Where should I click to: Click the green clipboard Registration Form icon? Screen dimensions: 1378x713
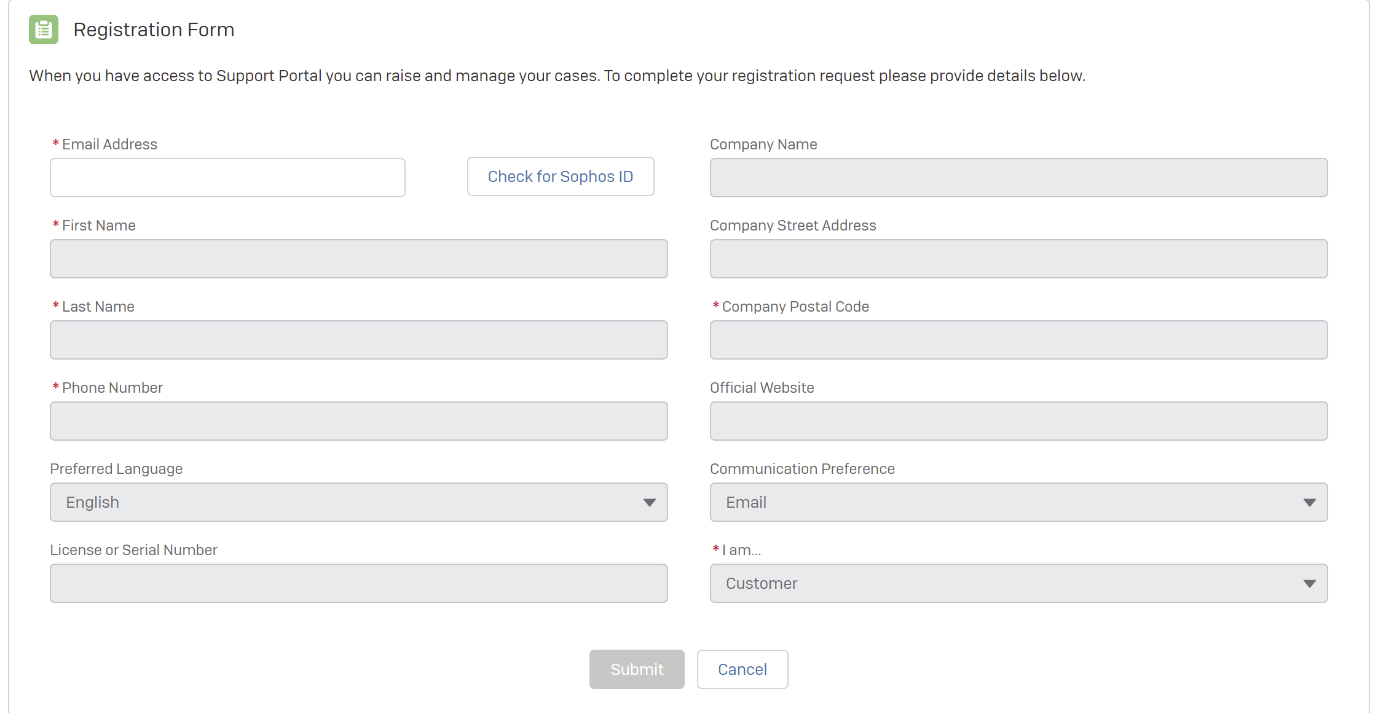click(43, 29)
